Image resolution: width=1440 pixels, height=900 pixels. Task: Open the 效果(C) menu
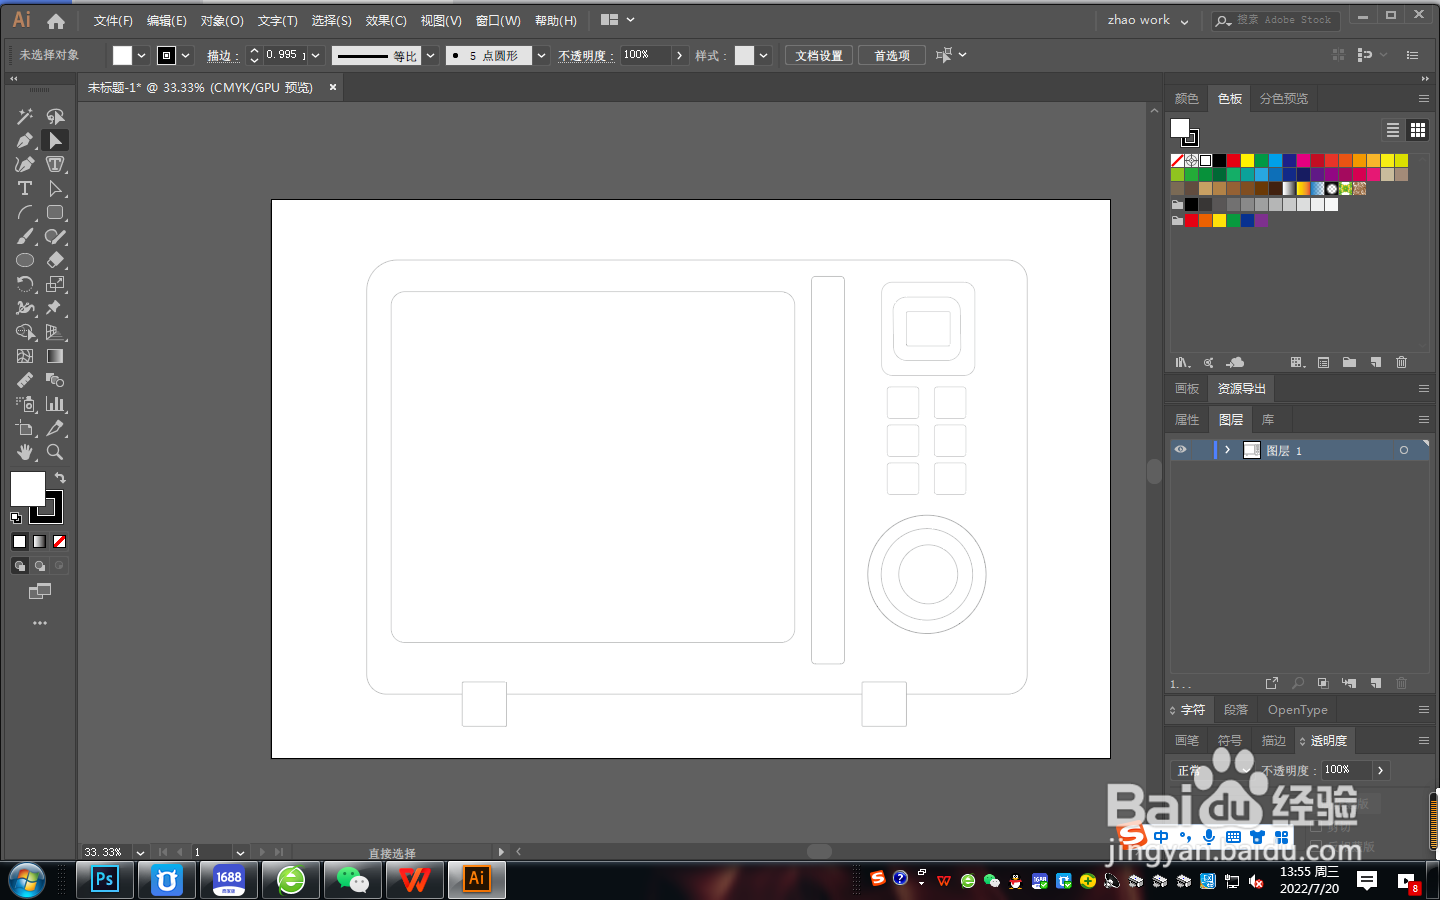click(x=386, y=20)
